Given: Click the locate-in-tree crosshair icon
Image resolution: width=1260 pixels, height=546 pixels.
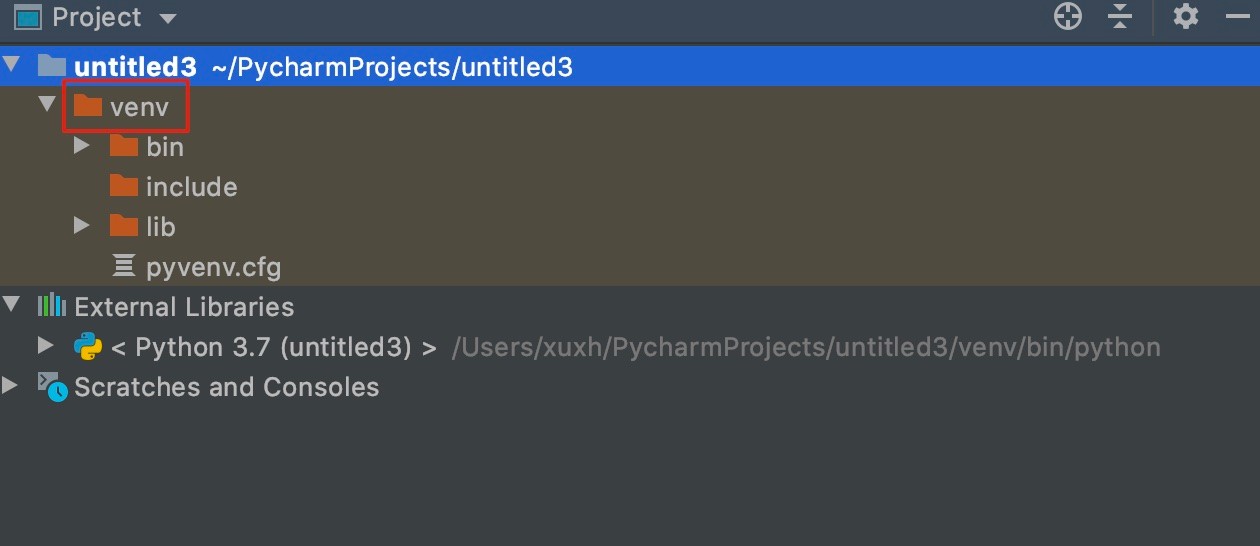Looking at the screenshot, I should tap(1068, 17).
